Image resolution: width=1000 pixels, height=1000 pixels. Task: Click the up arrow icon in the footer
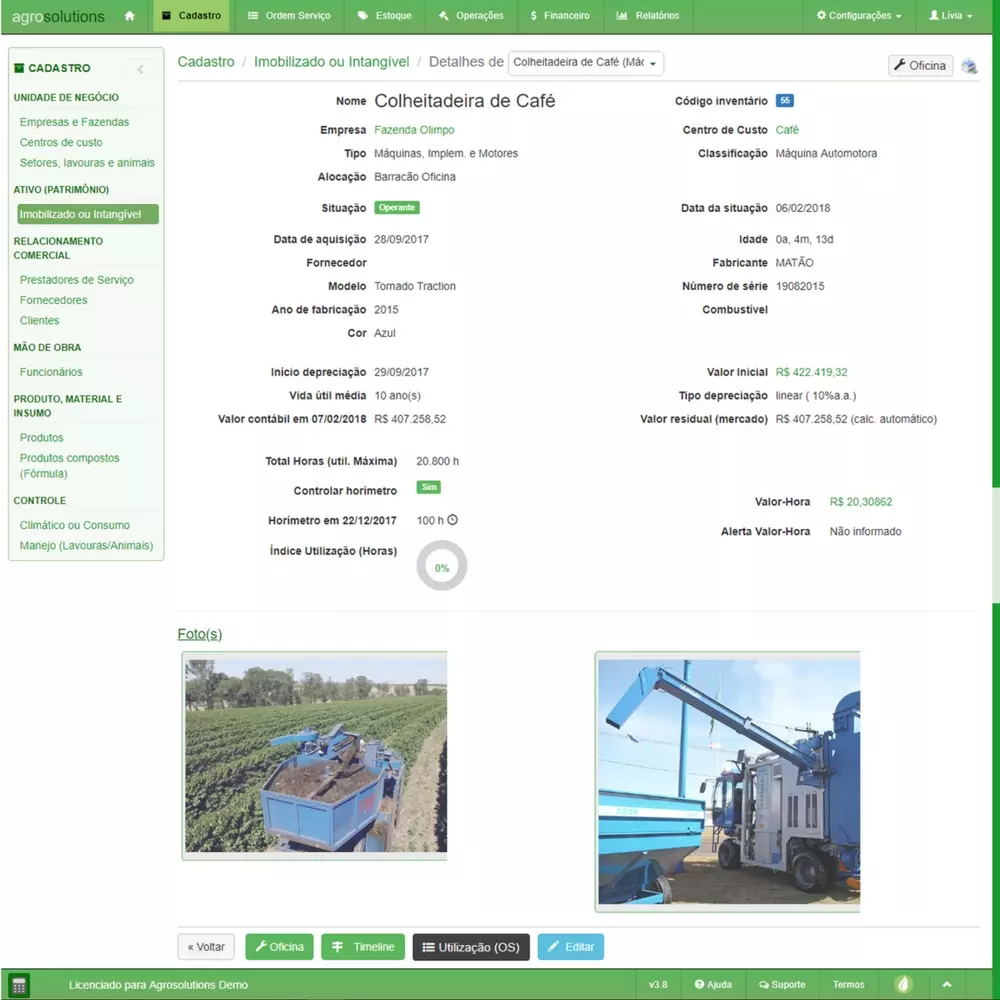(946, 984)
